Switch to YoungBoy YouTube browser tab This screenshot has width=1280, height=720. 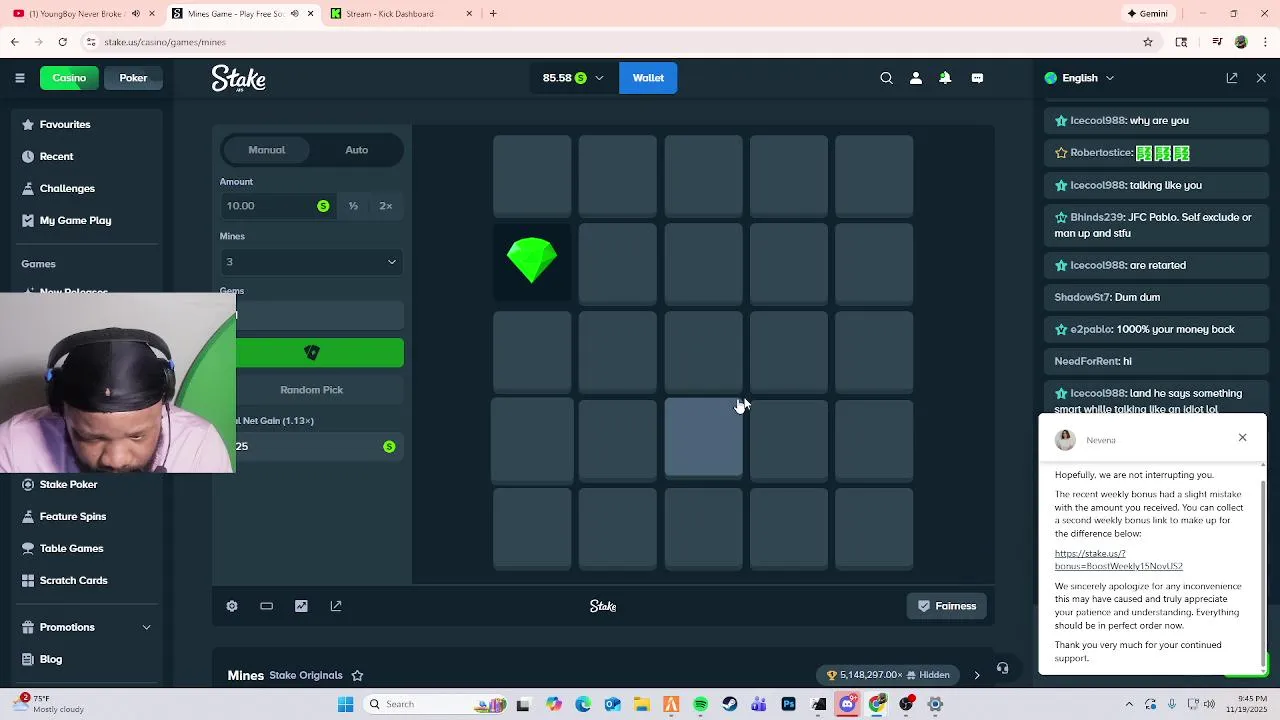click(83, 14)
